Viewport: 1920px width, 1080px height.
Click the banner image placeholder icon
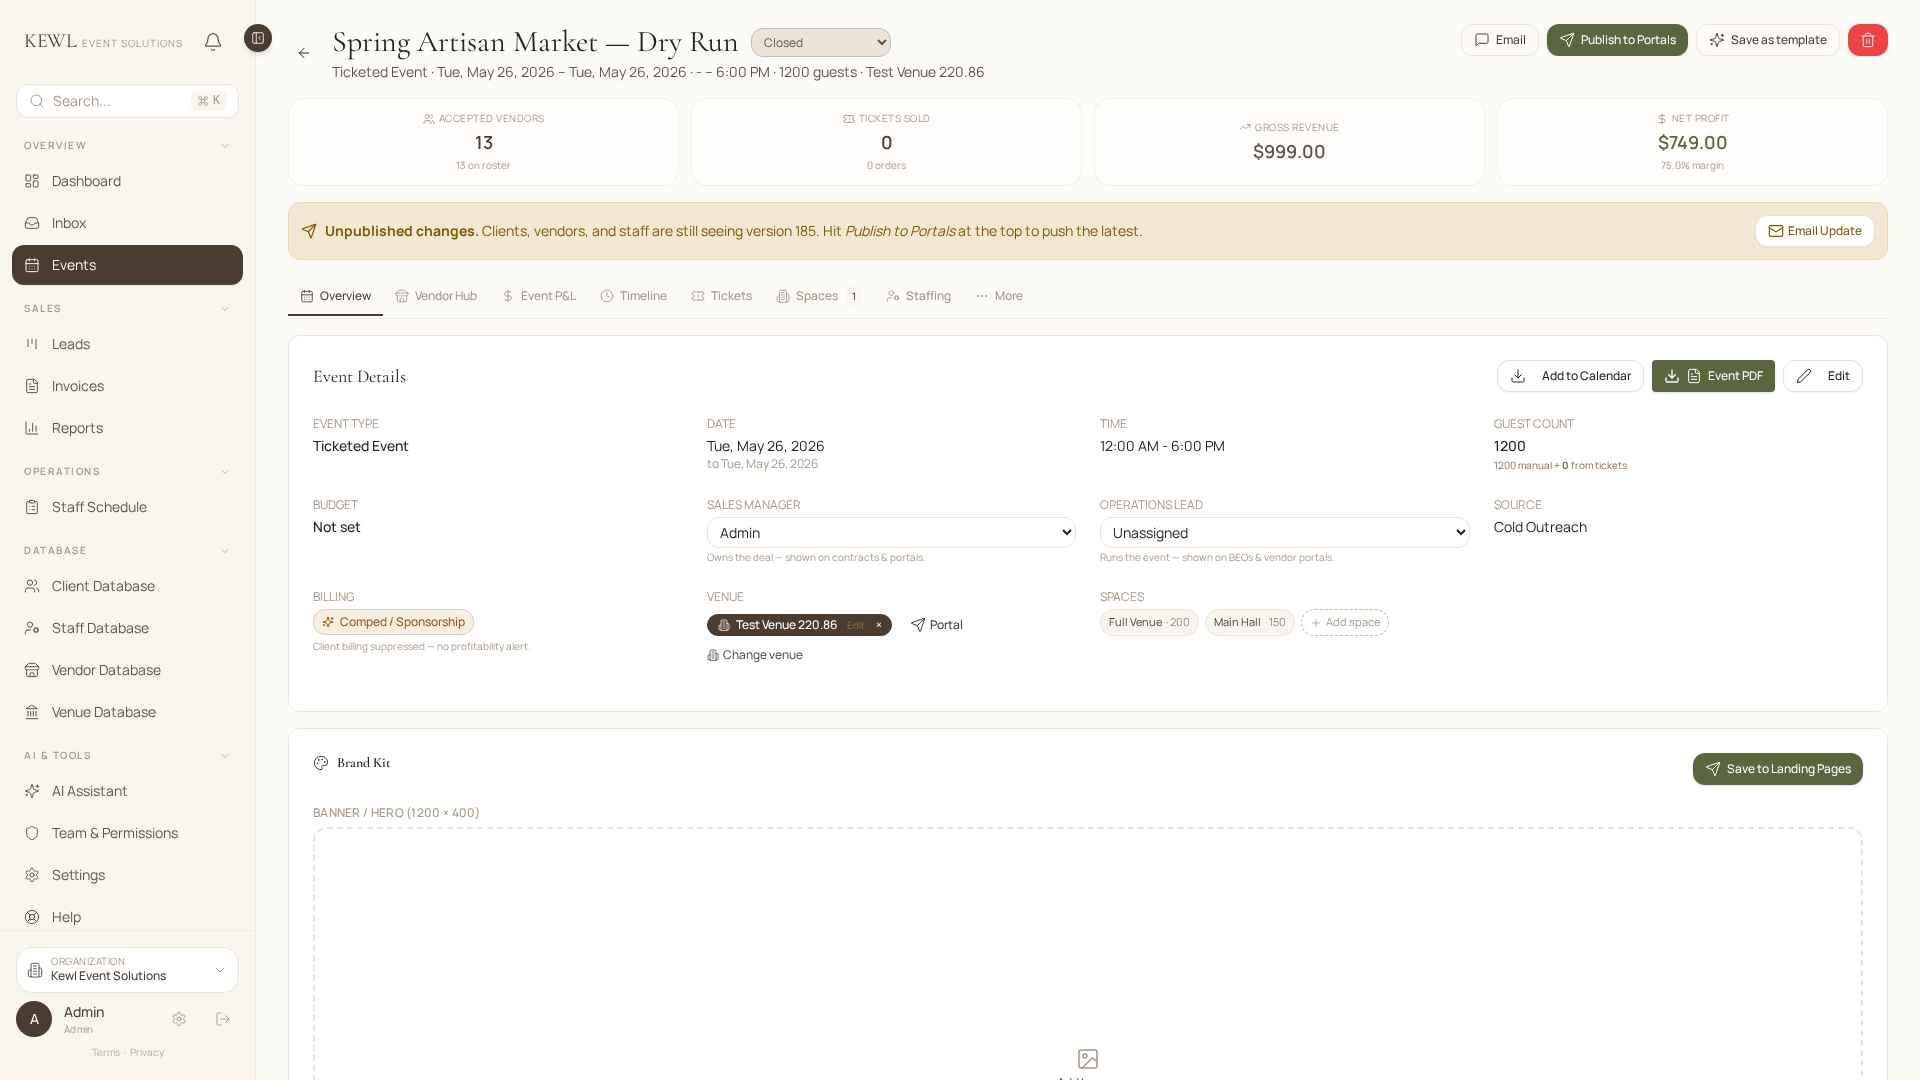pyautogui.click(x=1088, y=1059)
